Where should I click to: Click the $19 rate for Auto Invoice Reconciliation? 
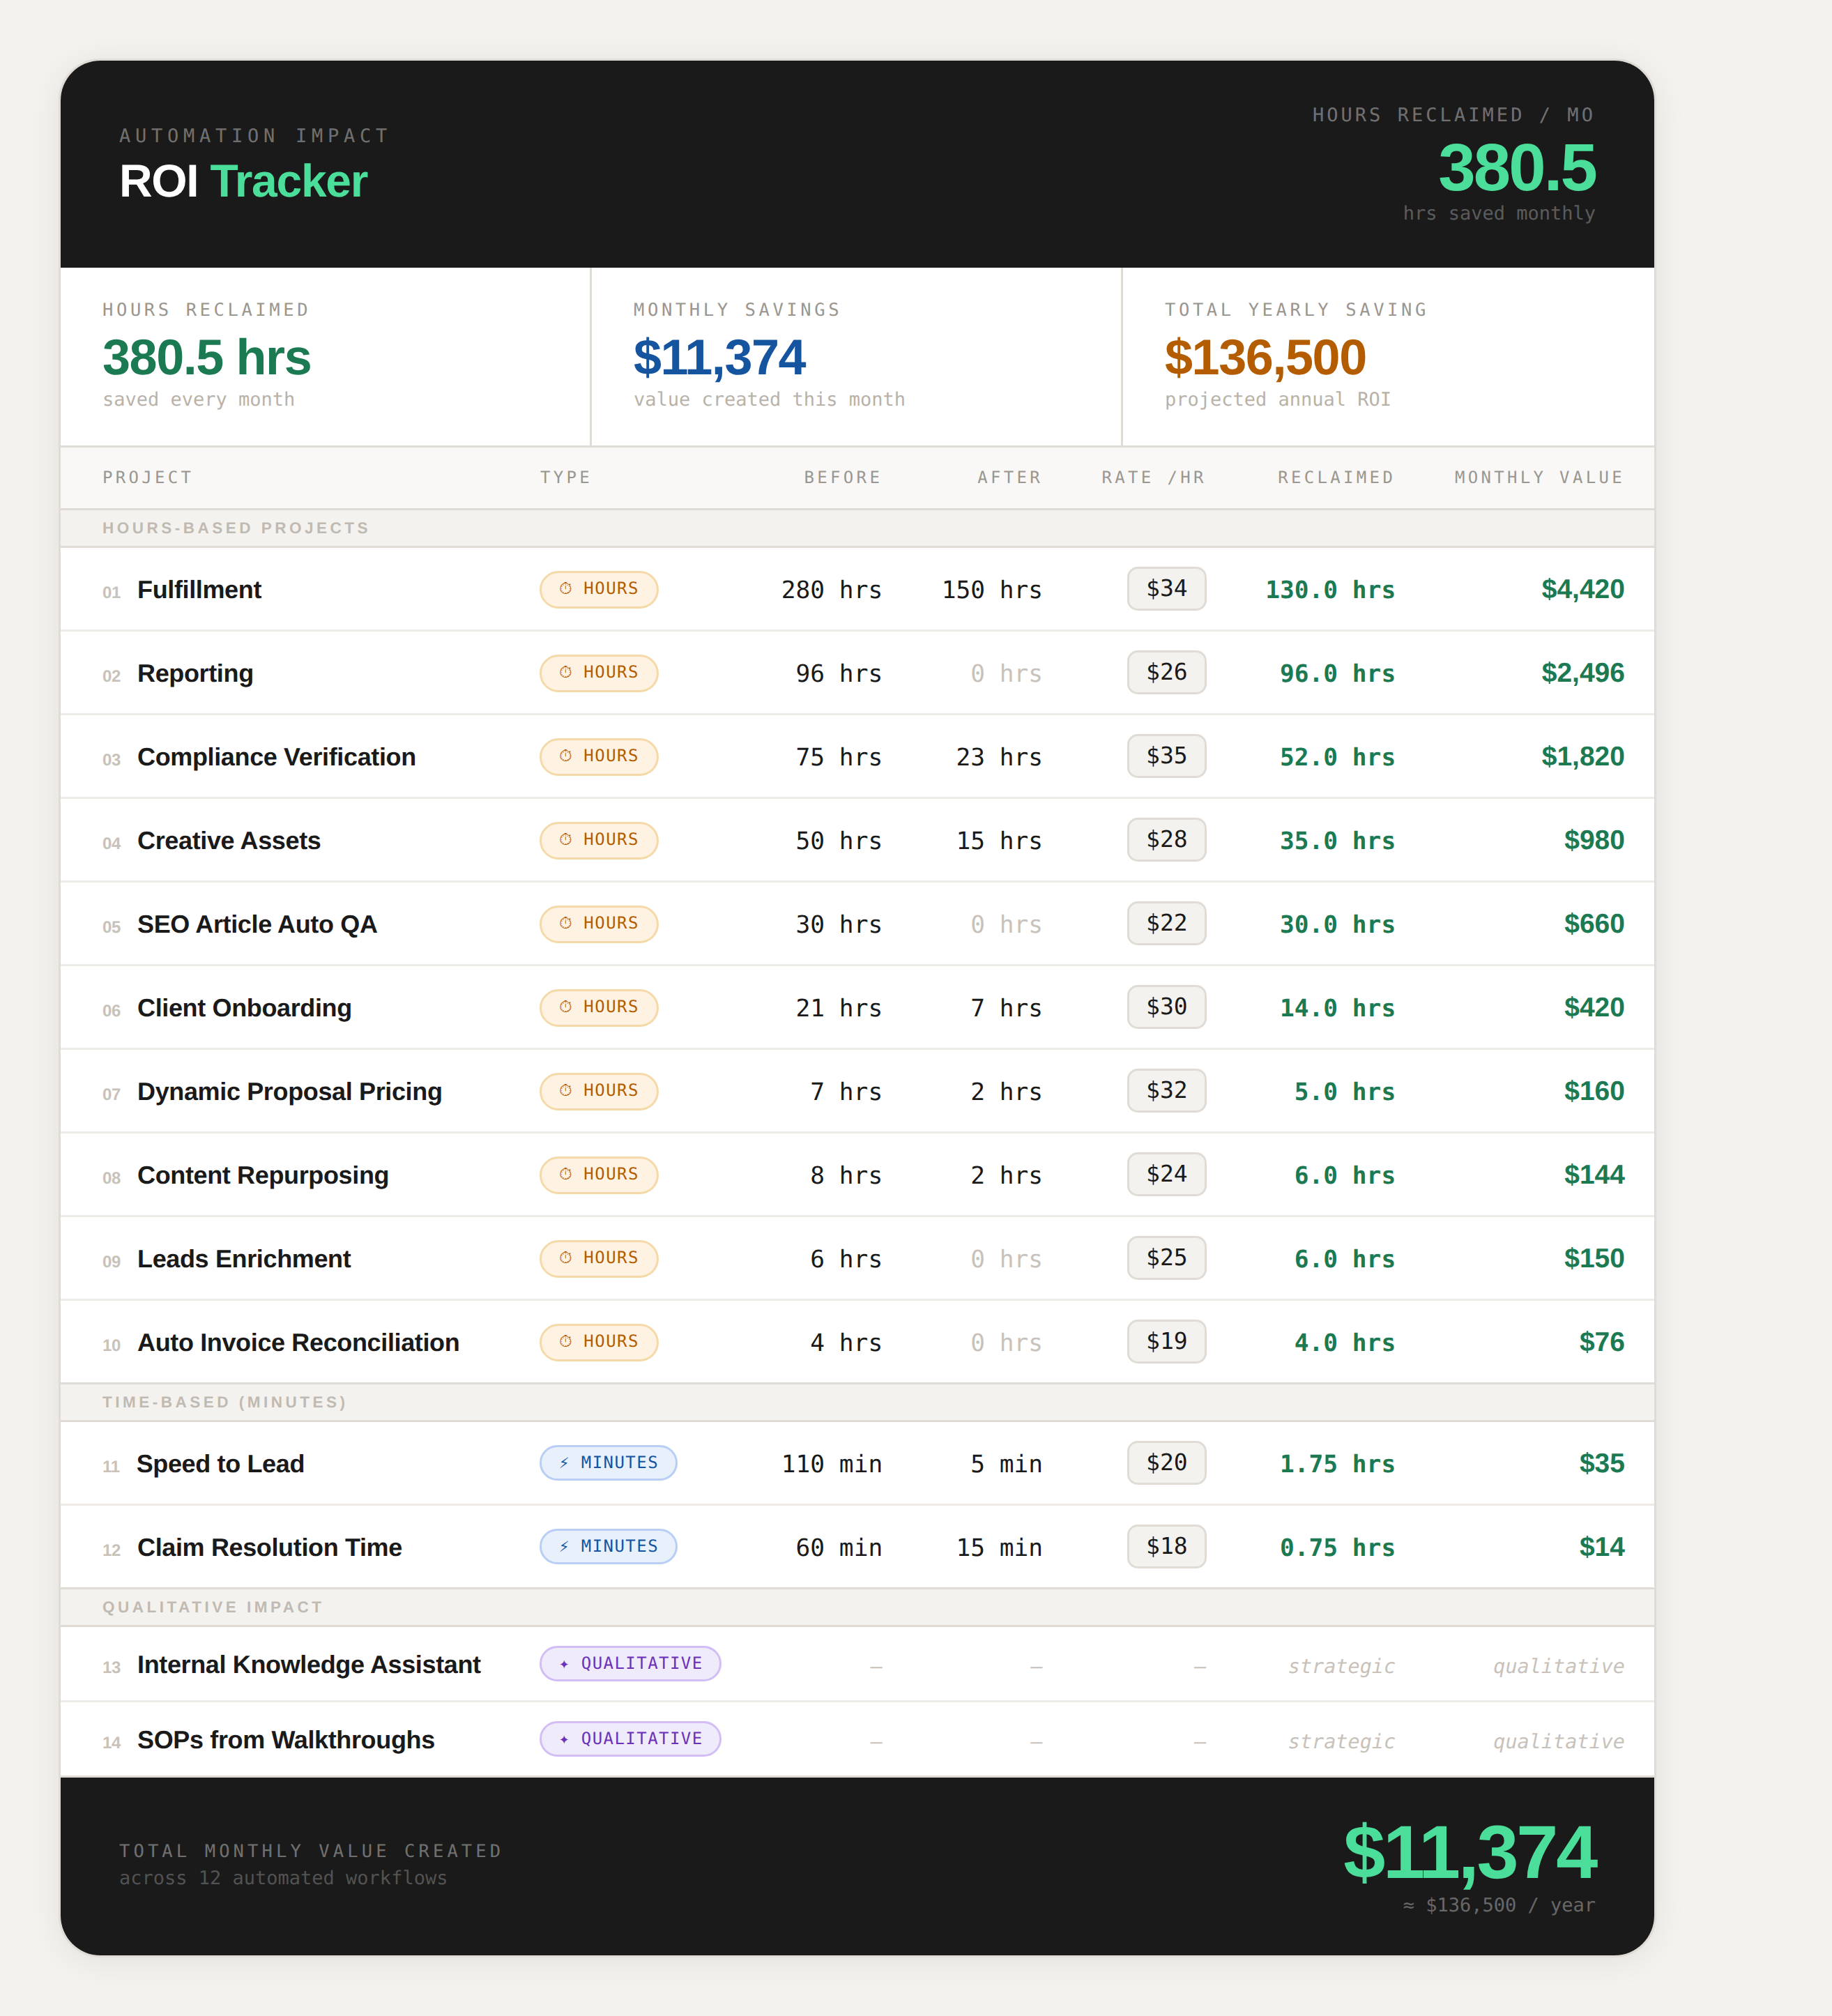pos(1166,1342)
